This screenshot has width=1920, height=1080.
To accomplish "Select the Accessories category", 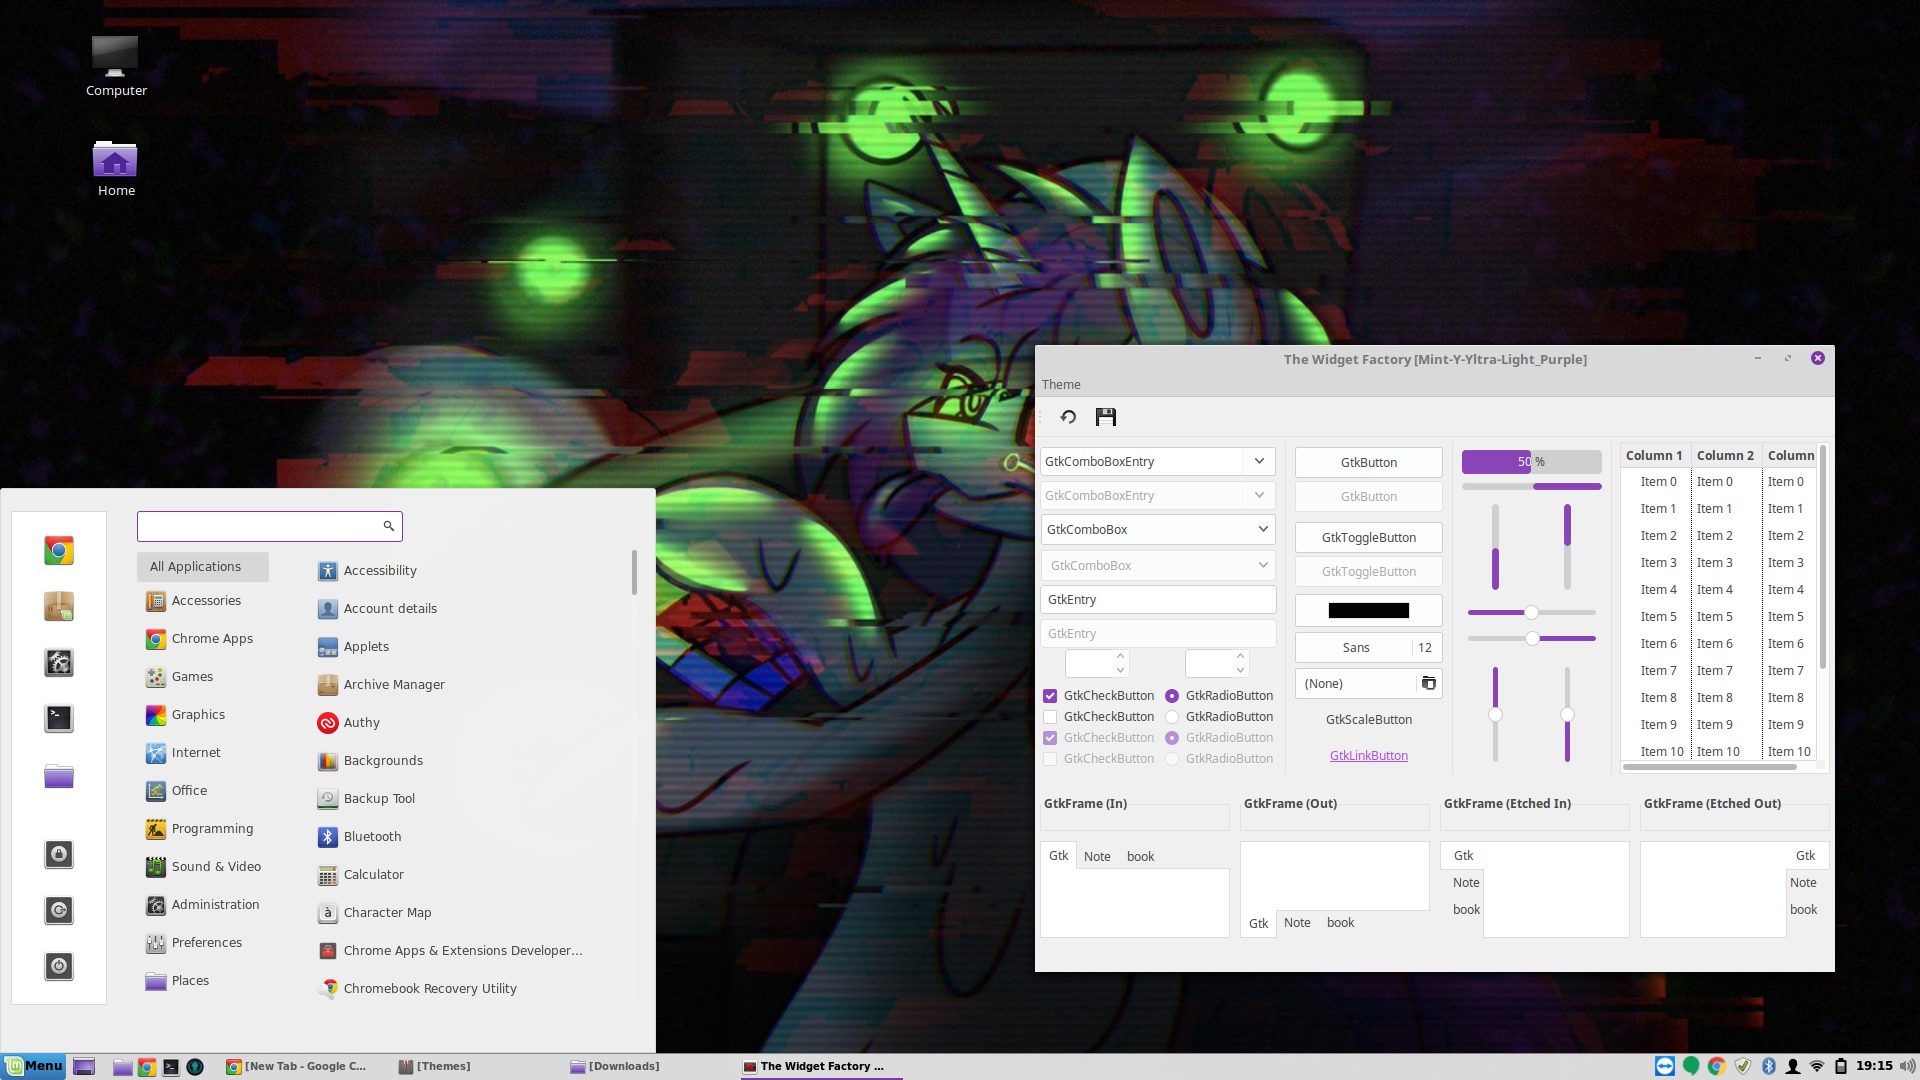I will (203, 600).
